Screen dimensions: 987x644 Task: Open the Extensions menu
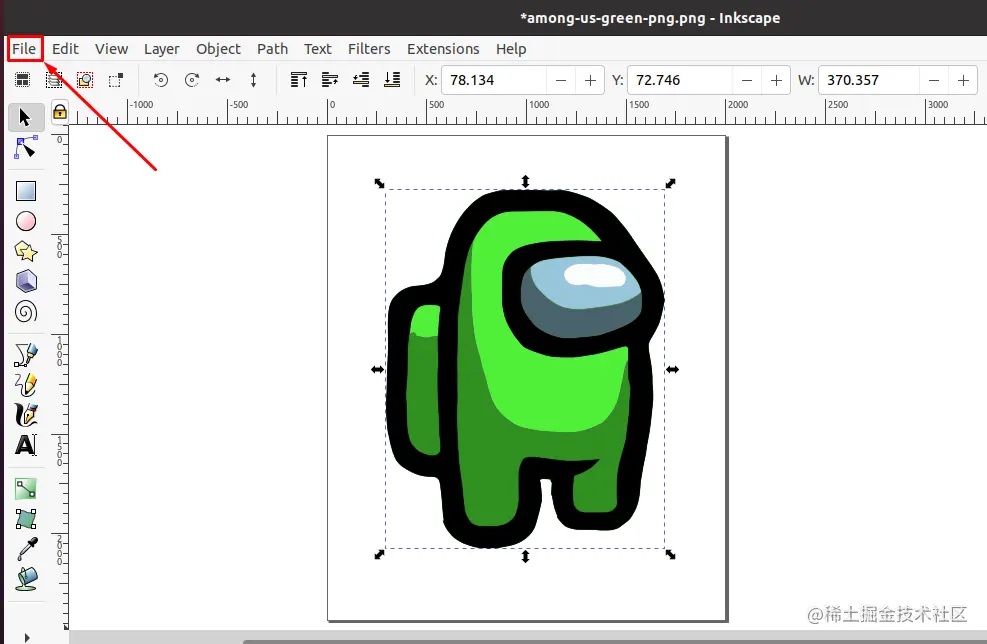443,48
